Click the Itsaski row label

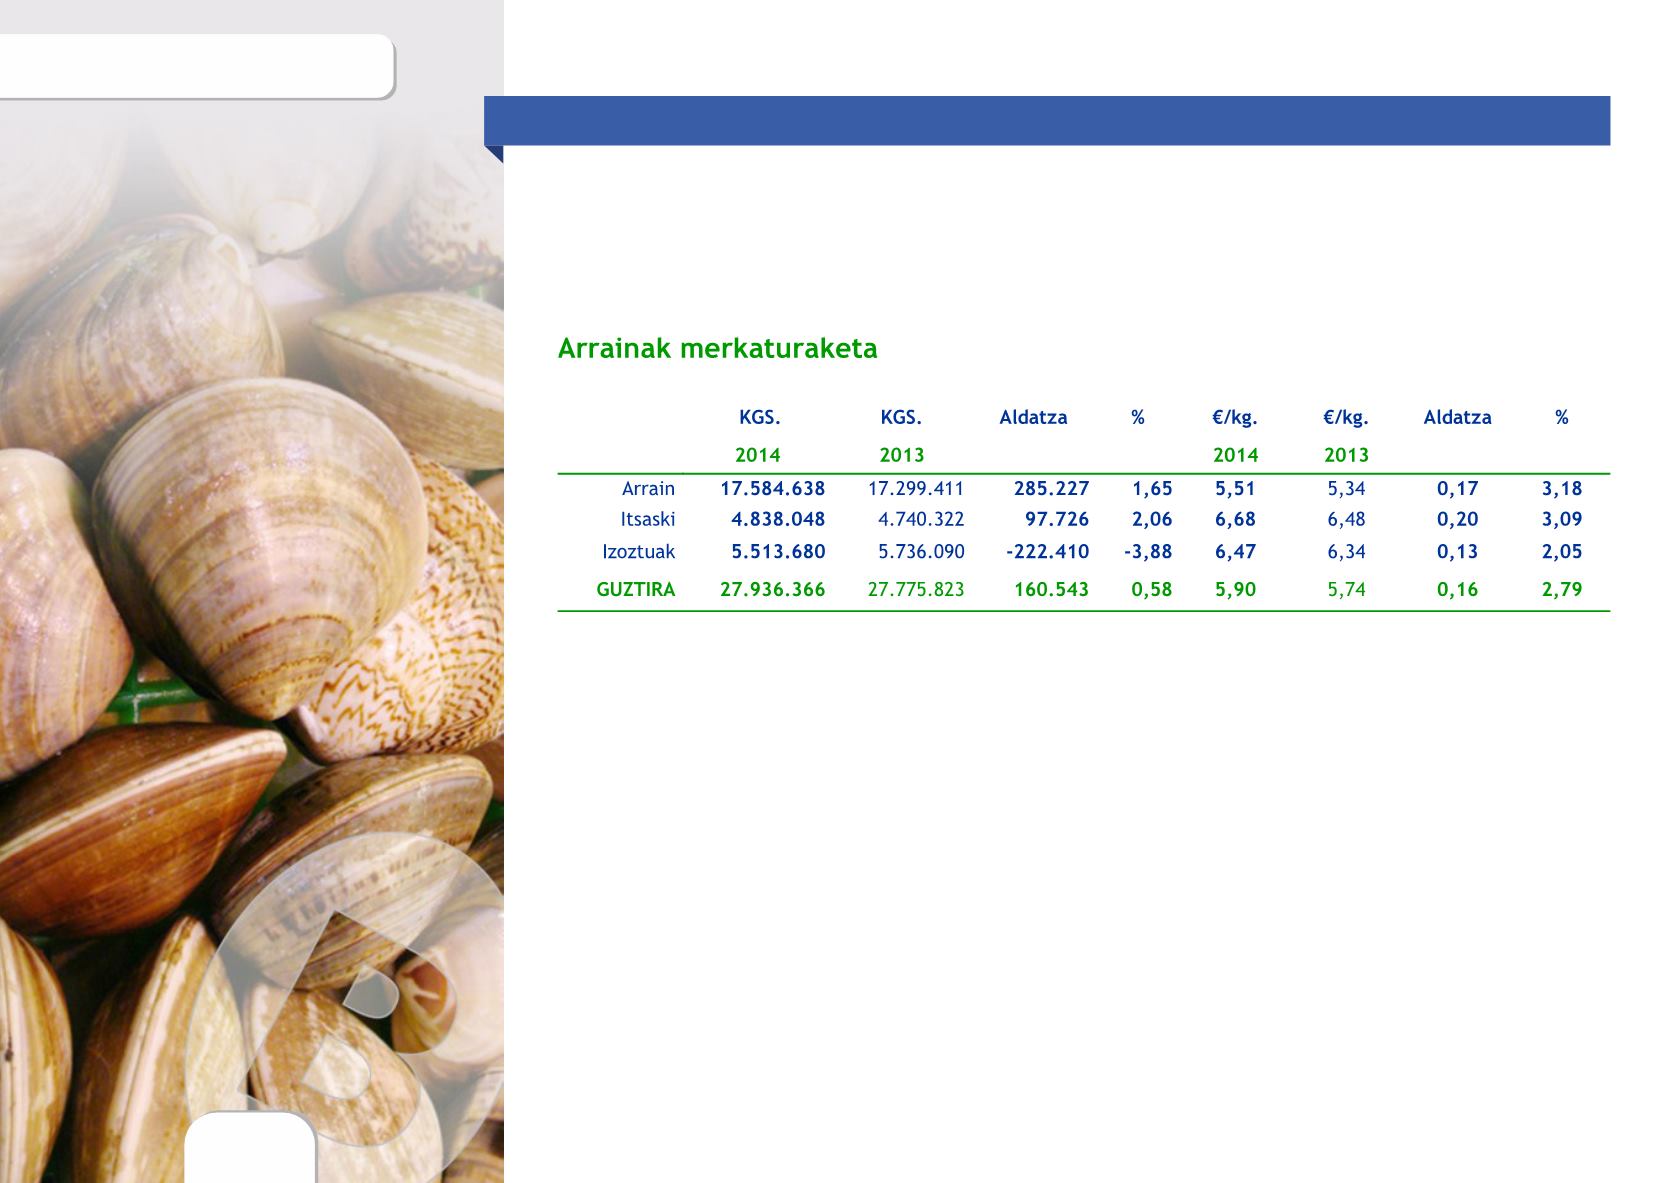coord(648,519)
